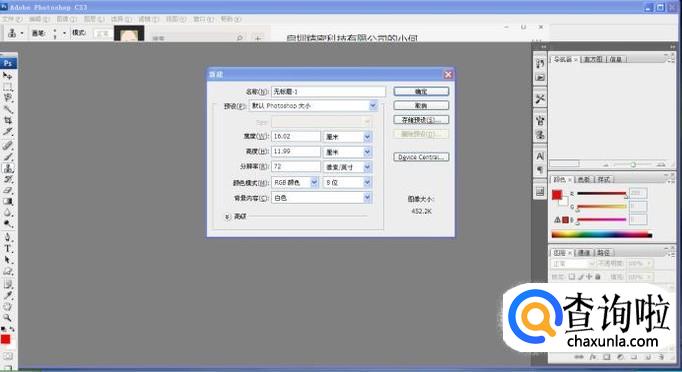Select the Zoom magnifier tool
682x372 pixels.
[x=7, y=318]
